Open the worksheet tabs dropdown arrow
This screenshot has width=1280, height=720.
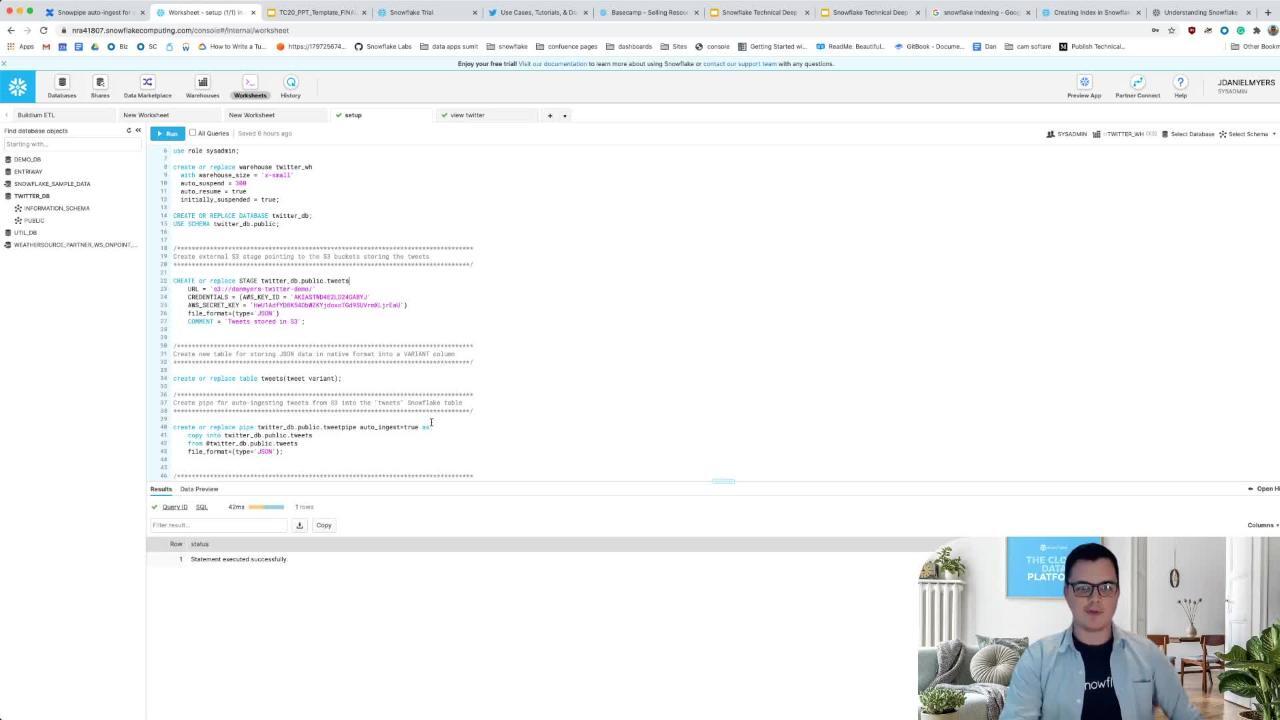coord(564,115)
